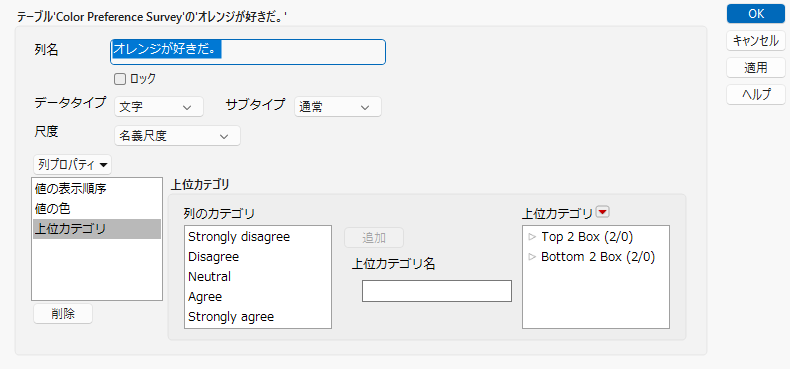Select 値の表示順序 in the property list
Viewport: 790px width, 369px height.
click(97, 189)
